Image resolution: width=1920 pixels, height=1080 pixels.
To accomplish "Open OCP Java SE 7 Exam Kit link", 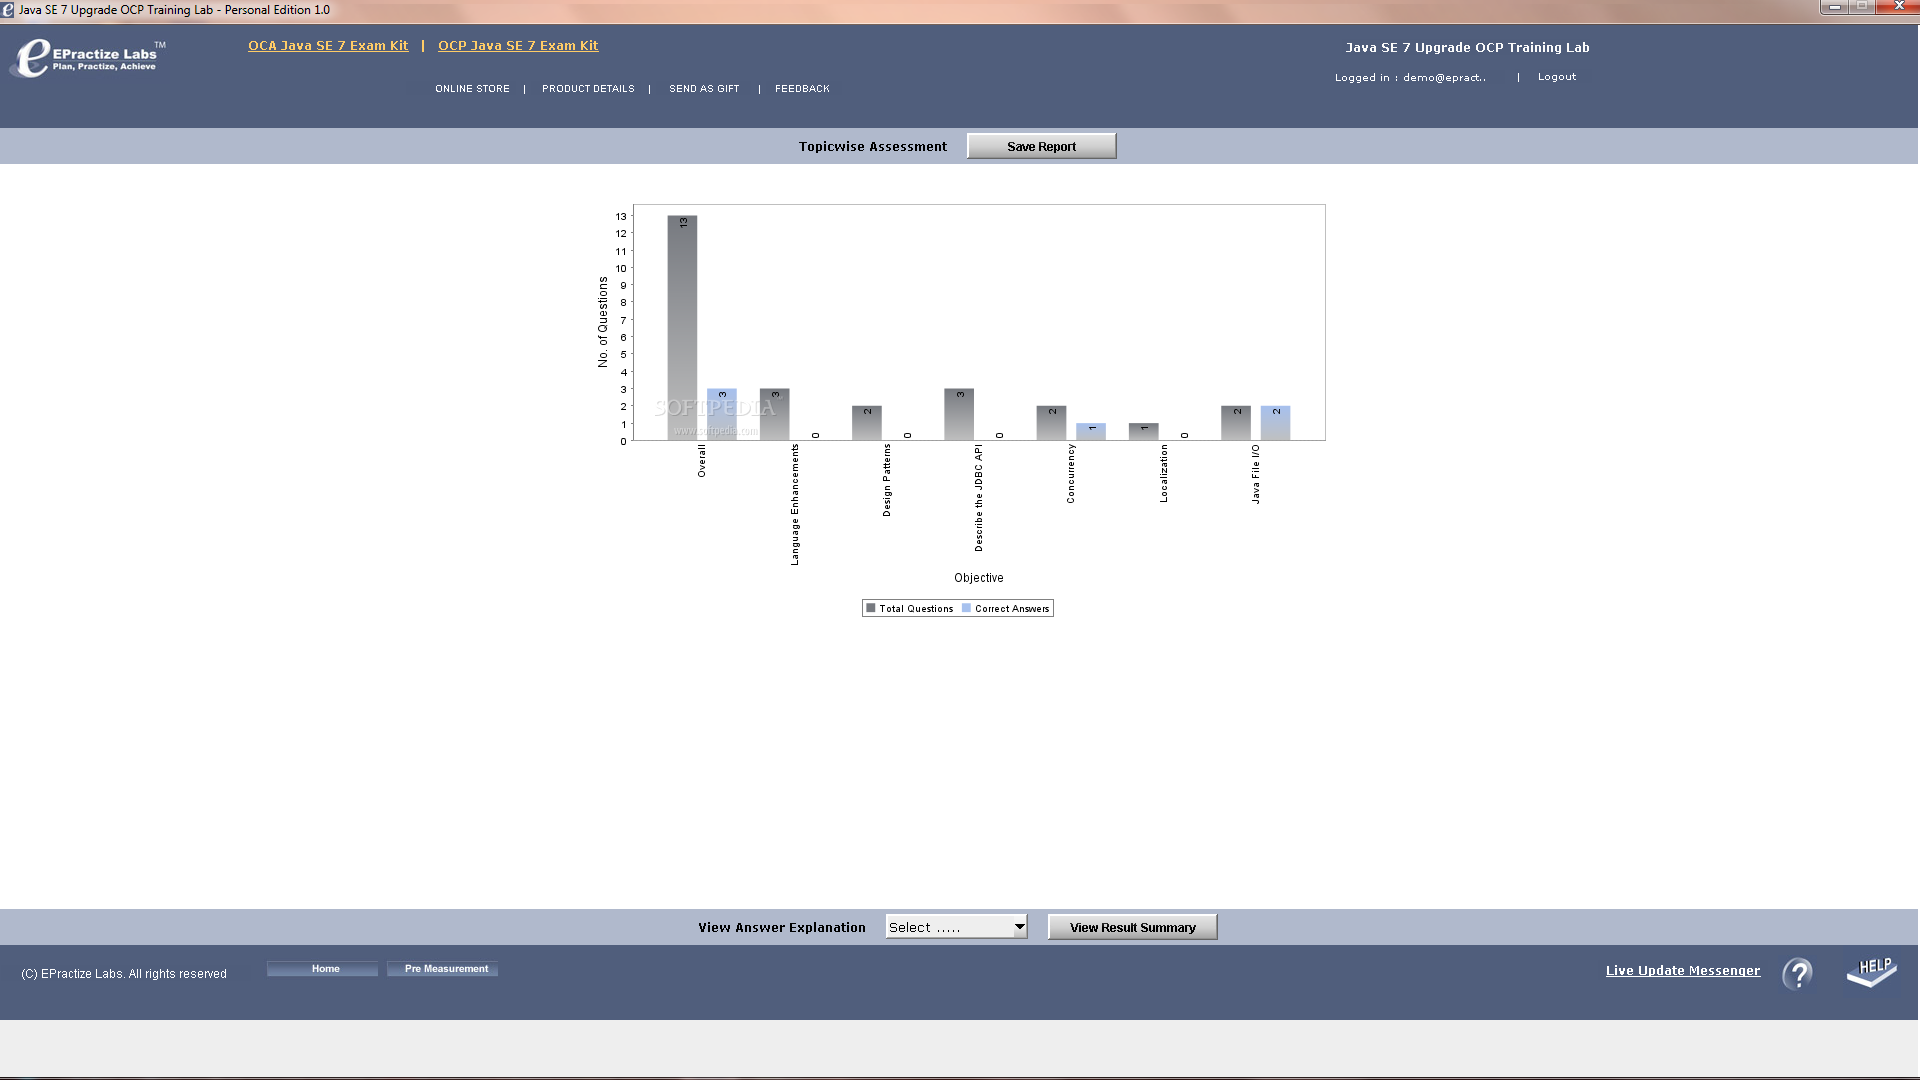I will 518,46.
